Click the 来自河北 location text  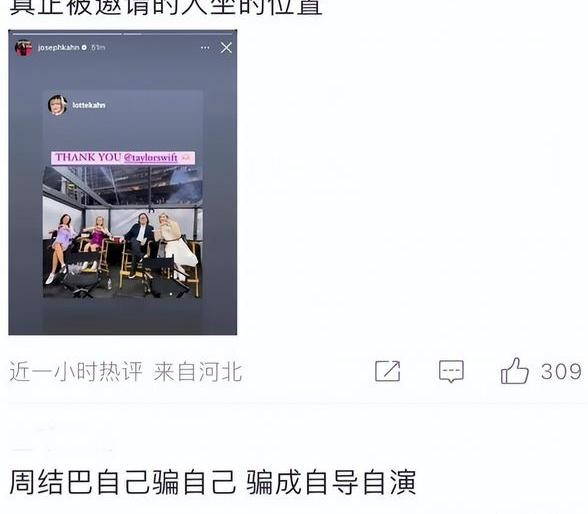pos(198,372)
